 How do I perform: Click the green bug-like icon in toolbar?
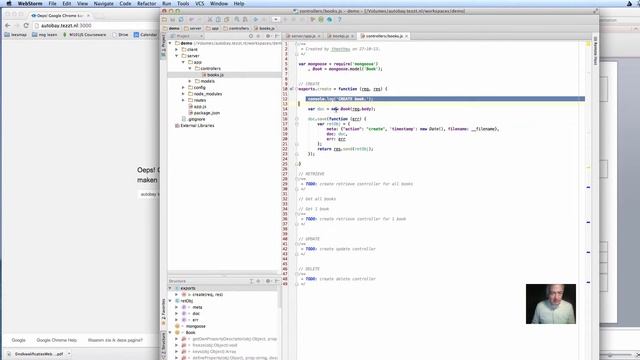321,20
